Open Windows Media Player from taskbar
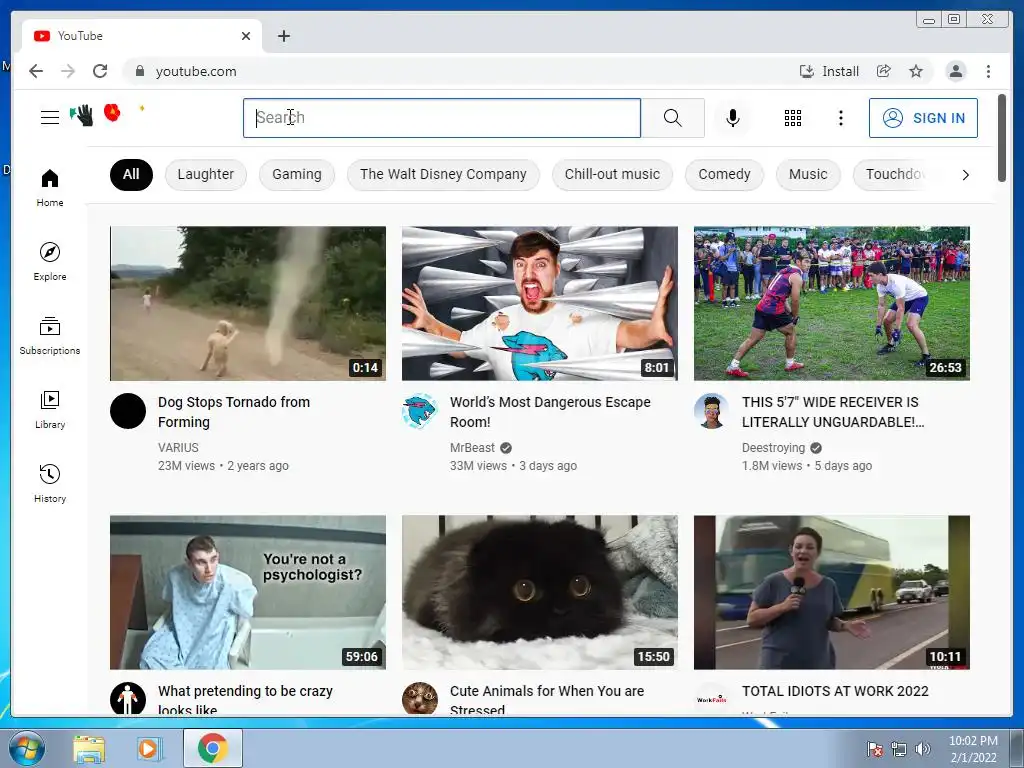1024x768 pixels. pos(149,748)
